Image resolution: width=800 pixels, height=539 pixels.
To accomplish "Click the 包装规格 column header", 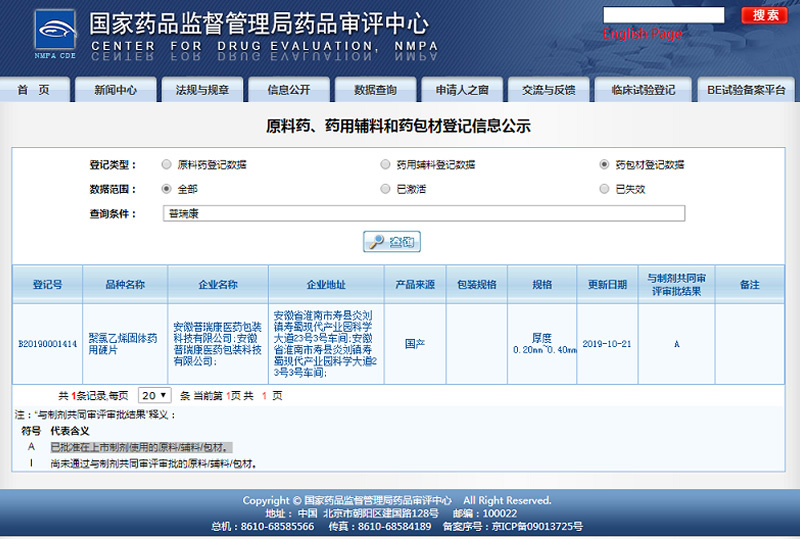I will point(477,284).
